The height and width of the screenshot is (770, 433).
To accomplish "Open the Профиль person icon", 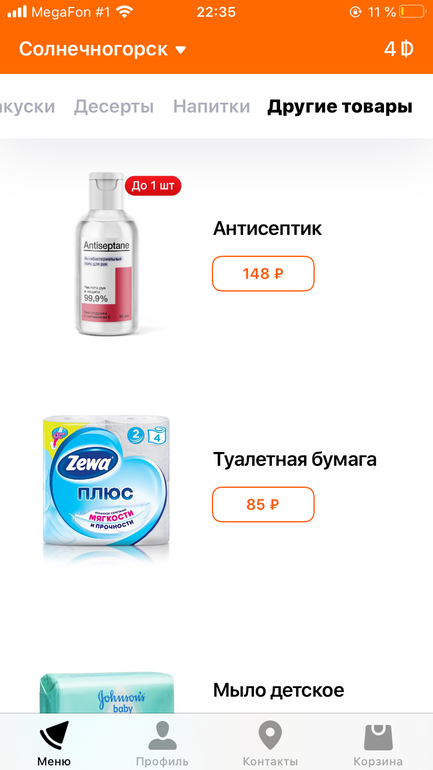I will 162,735.
